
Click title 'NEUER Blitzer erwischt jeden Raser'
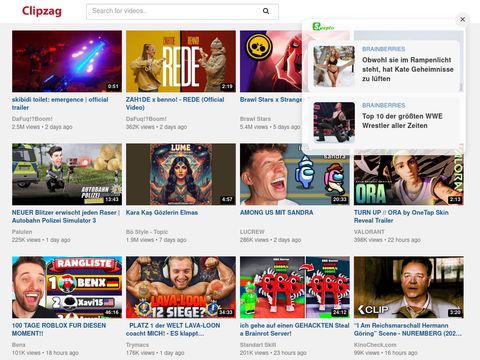point(66,216)
